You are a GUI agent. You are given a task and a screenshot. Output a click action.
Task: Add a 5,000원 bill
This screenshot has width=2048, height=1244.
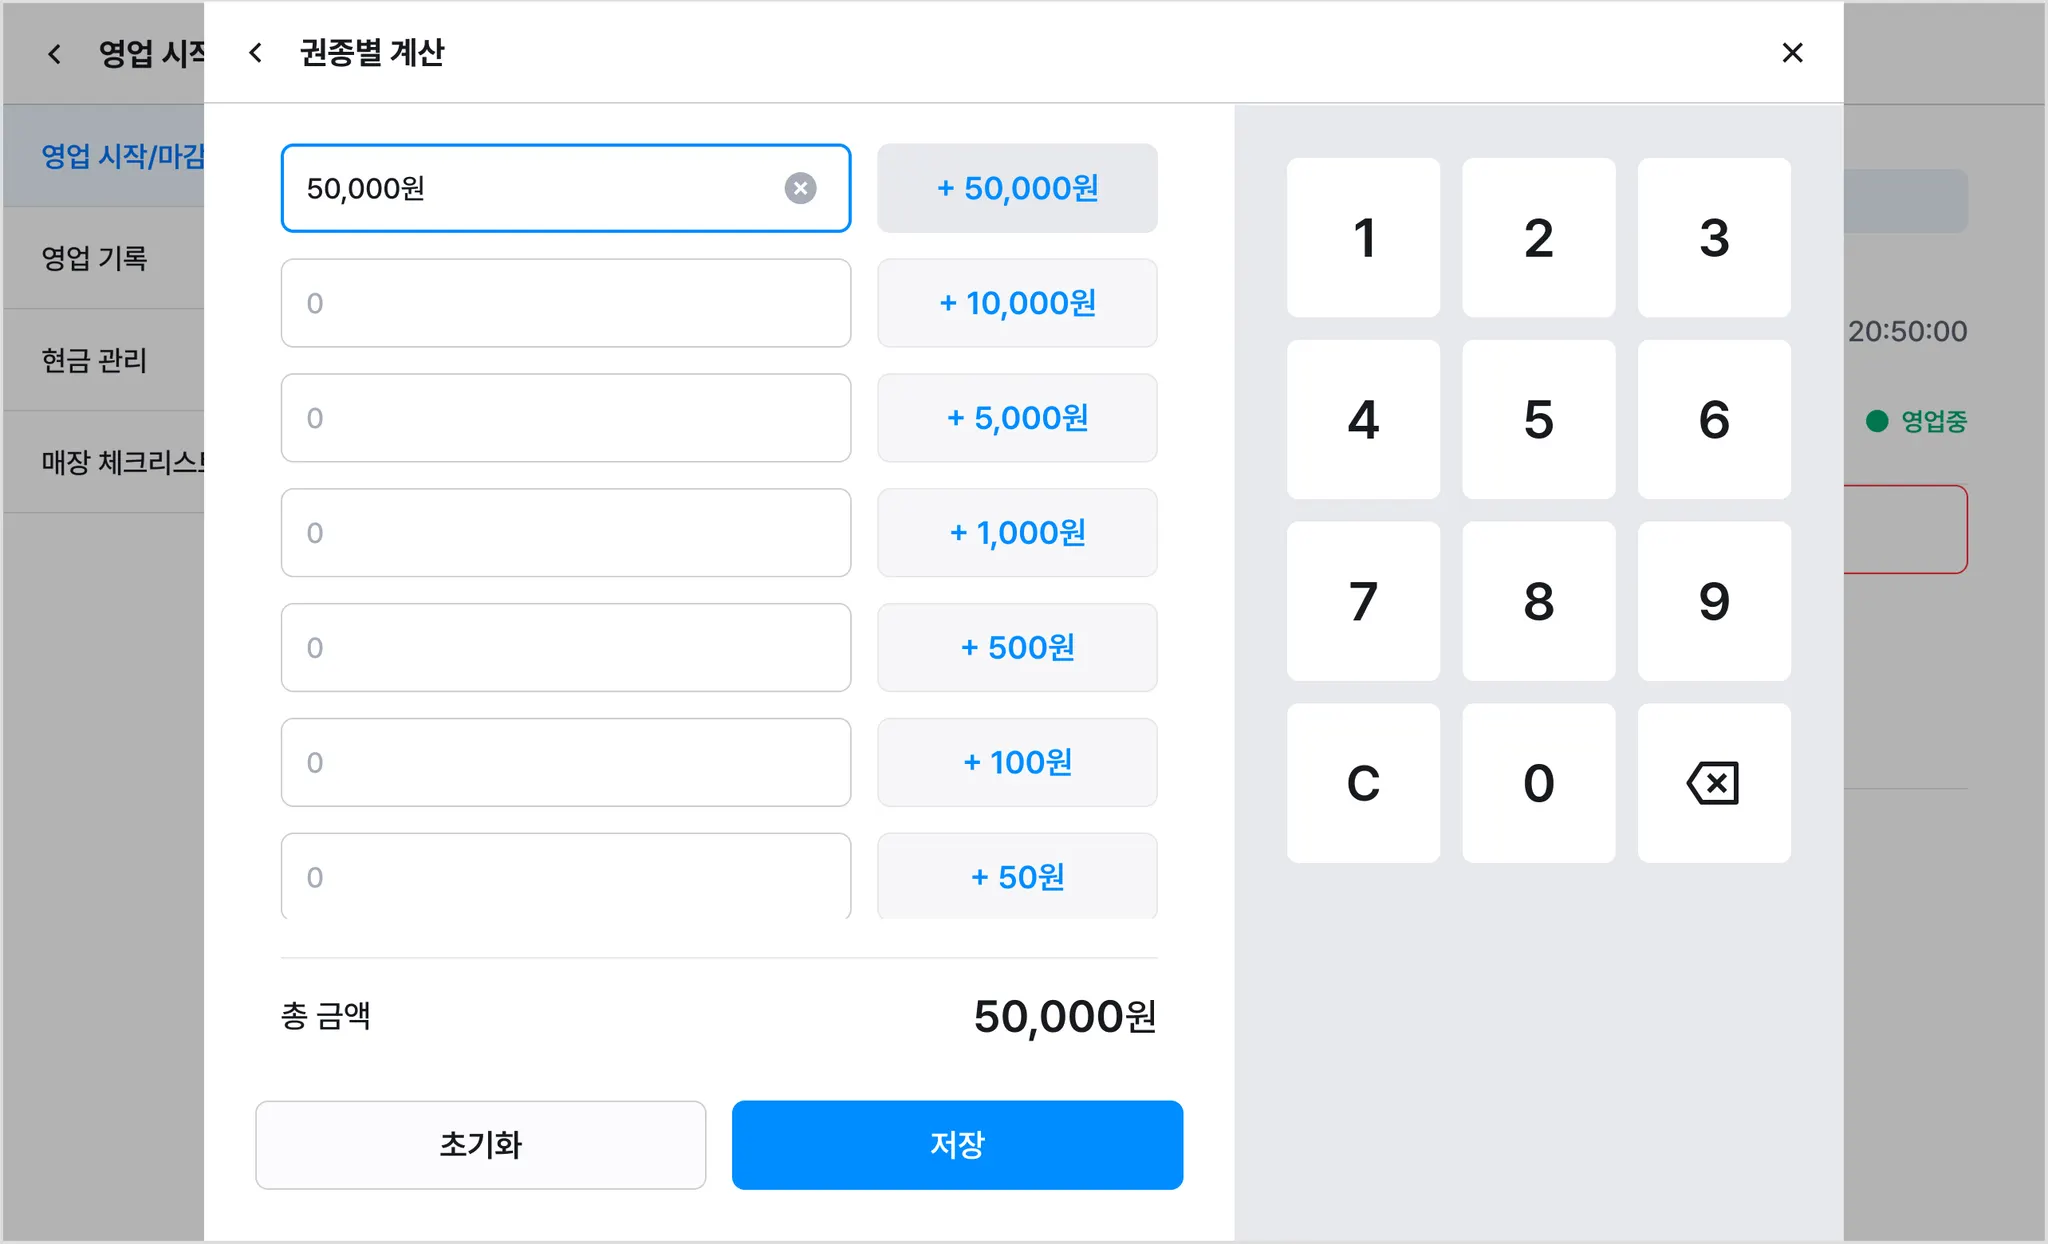coord(1017,418)
